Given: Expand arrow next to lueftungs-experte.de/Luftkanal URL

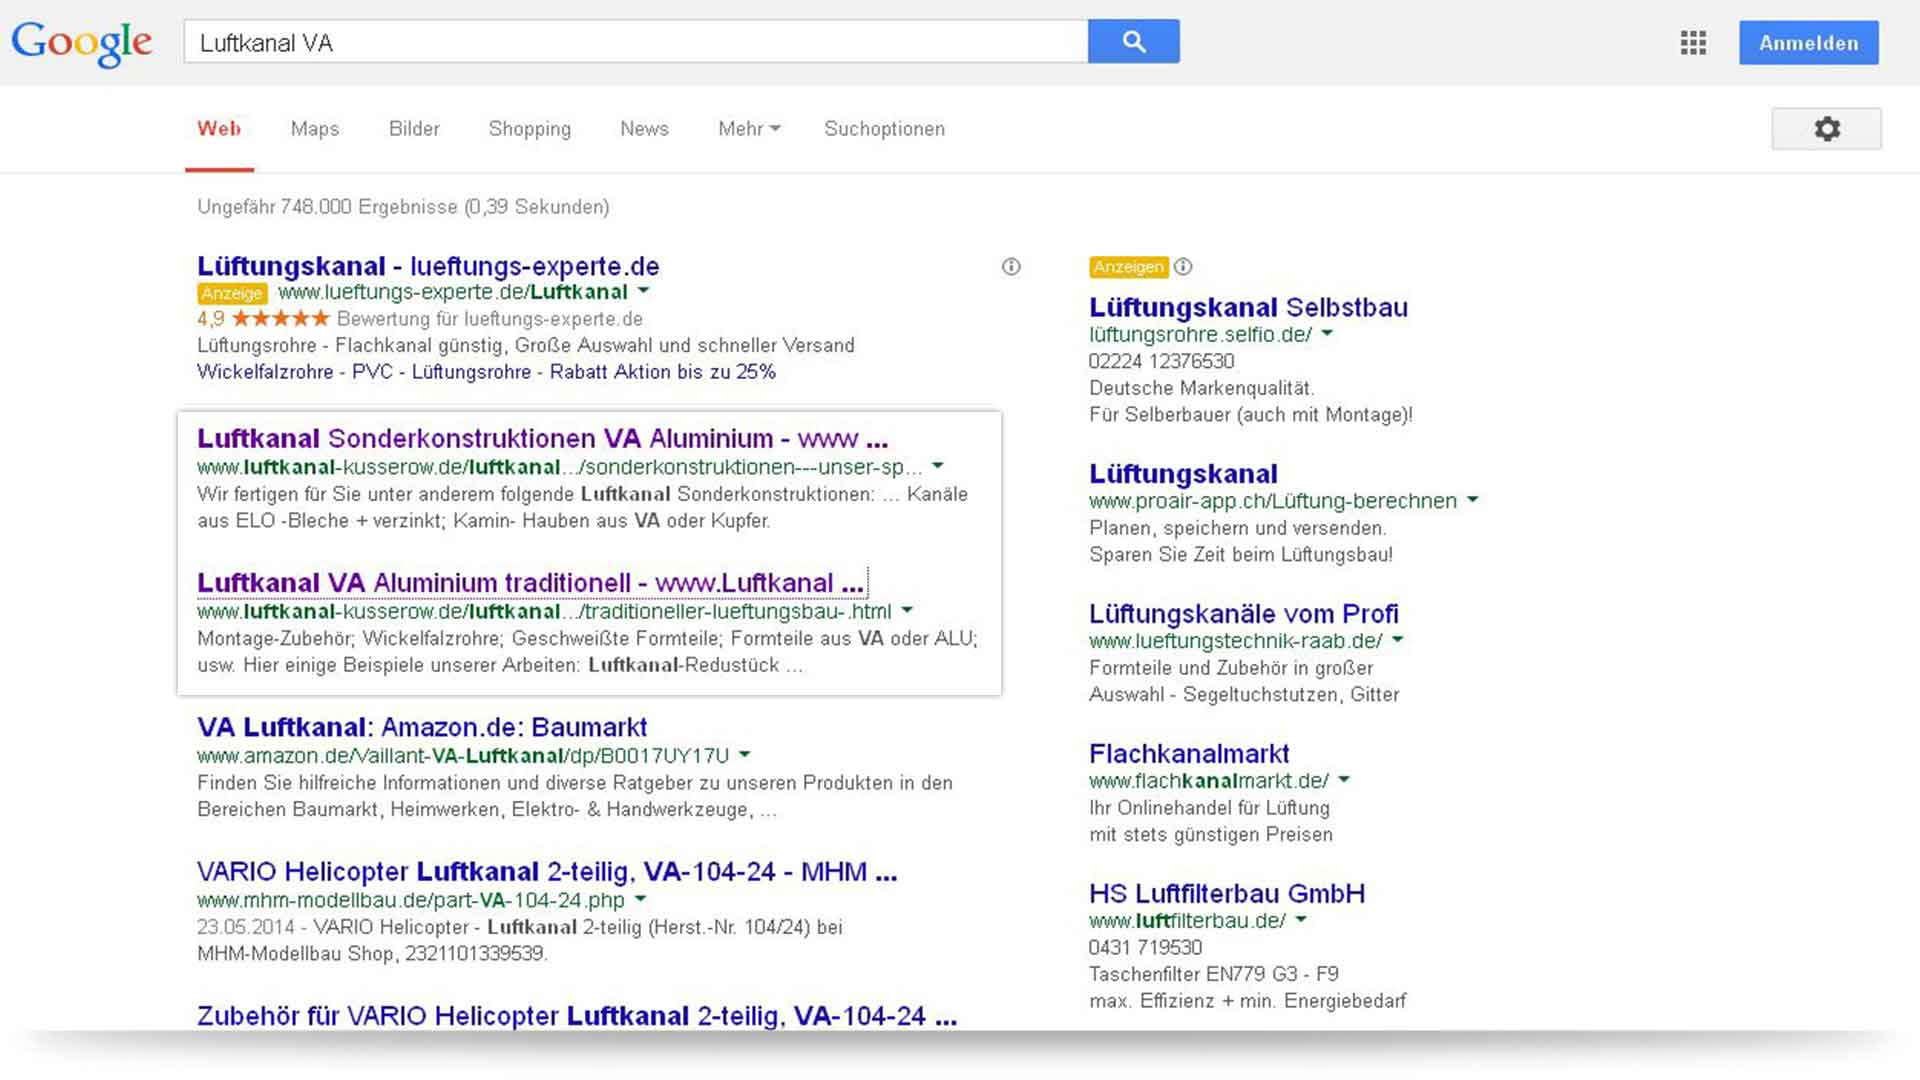Looking at the screenshot, I should tap(643, 291).
